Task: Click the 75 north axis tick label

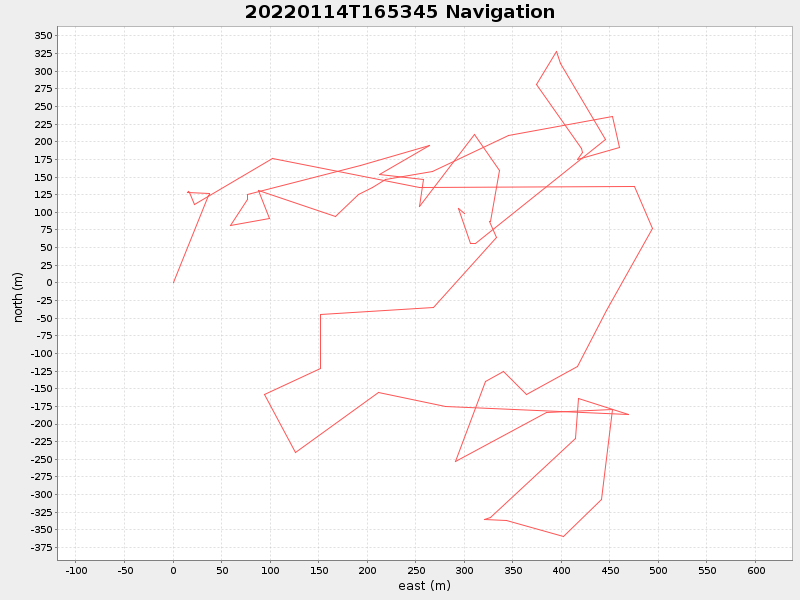Action: click(x=46, y=230)
